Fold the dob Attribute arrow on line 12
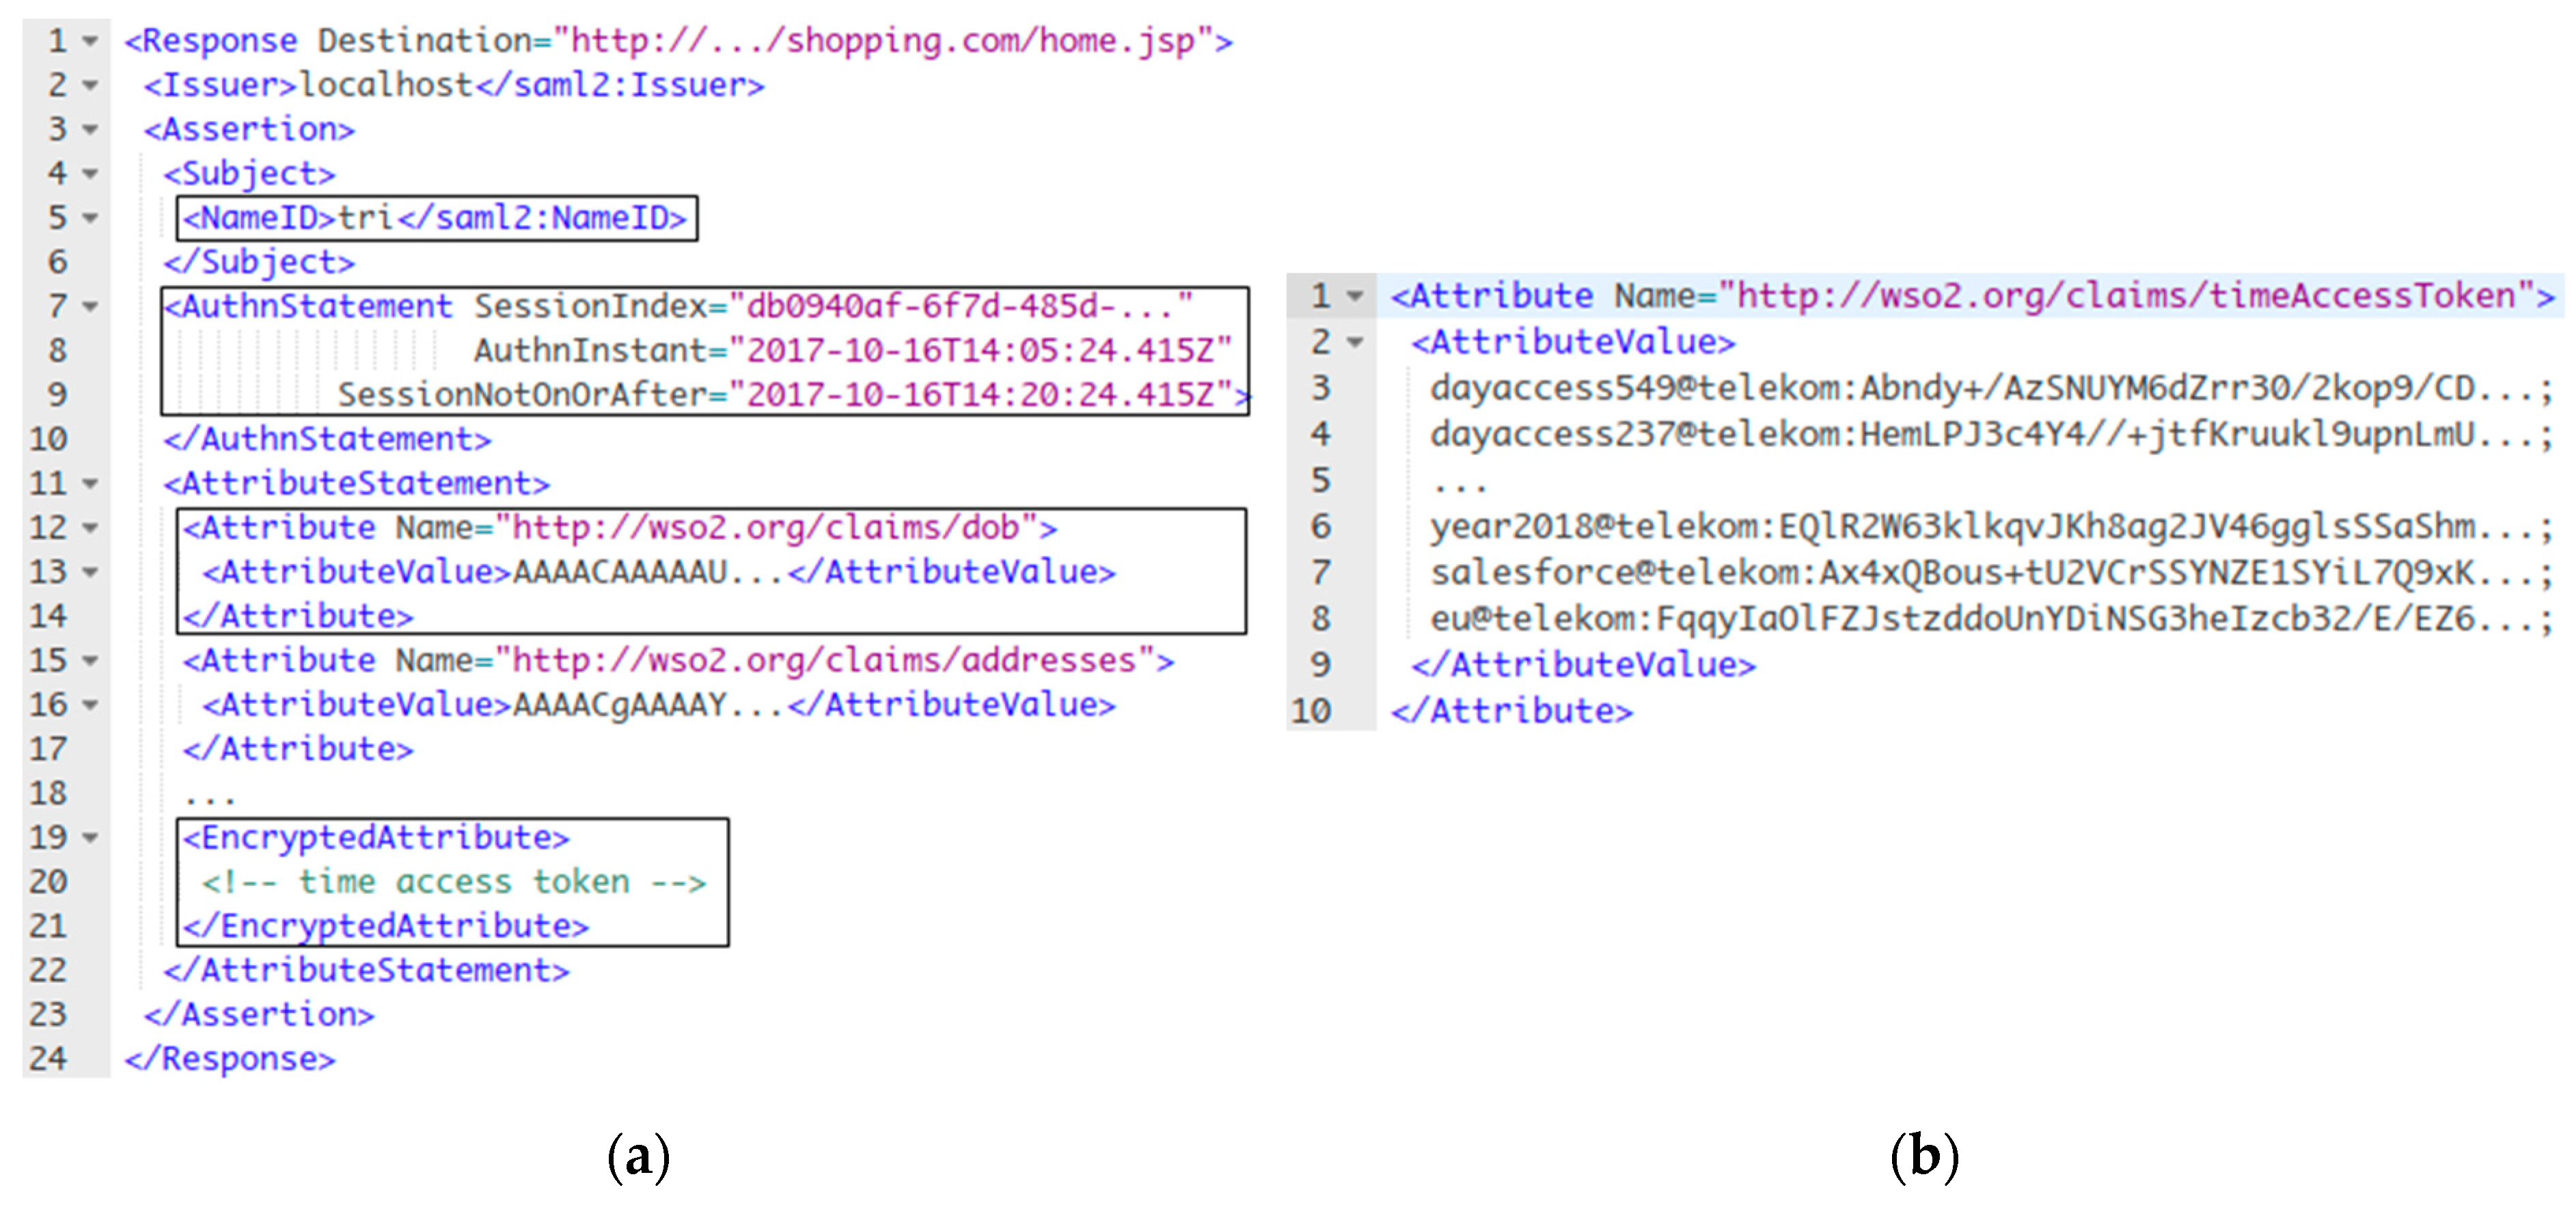This screenshot has height=1205, width=2576. [x=90, y=527]
